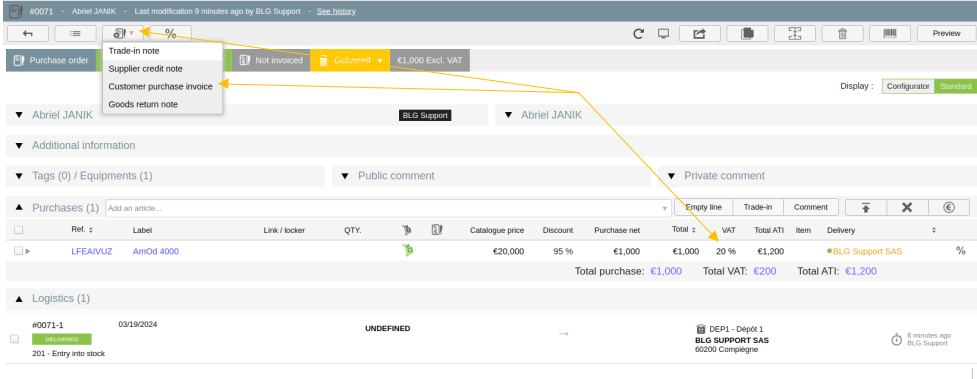Screen dimensions: 977x379
Task: Click the Comment button in Purchases
Action: 811,207
